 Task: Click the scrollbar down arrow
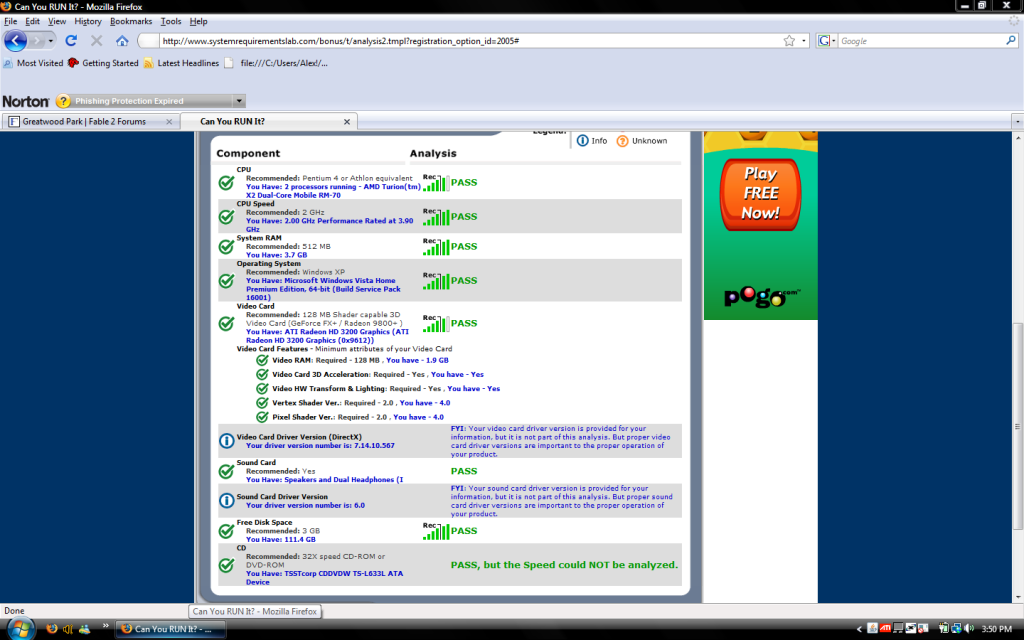1017,597
